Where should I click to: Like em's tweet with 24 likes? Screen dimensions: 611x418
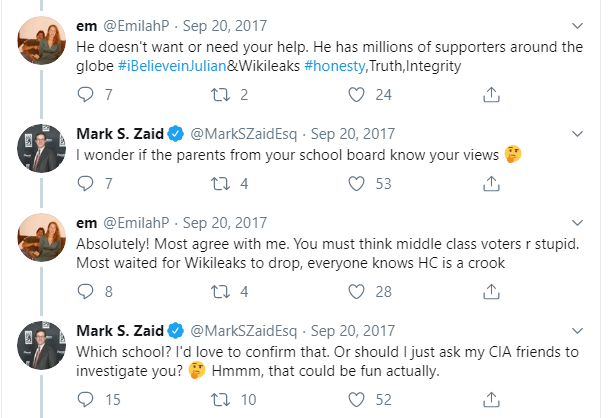(x=356, y=95)
